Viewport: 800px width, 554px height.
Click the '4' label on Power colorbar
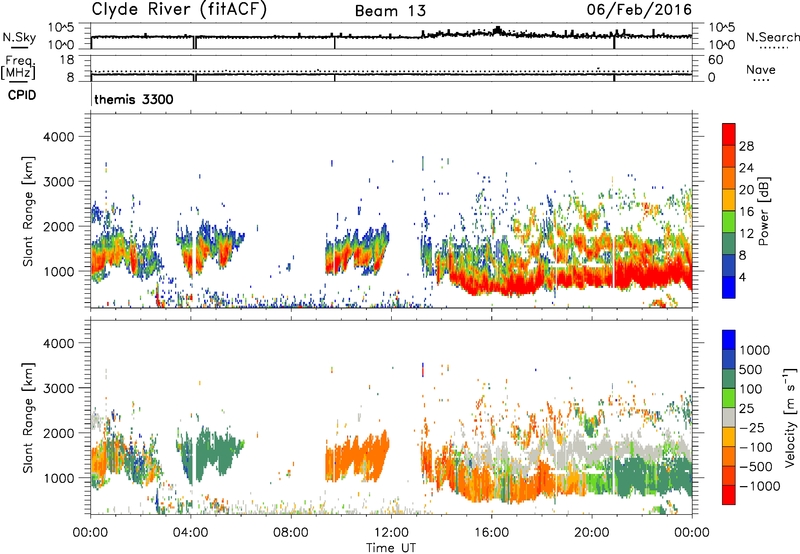point(743,277)
